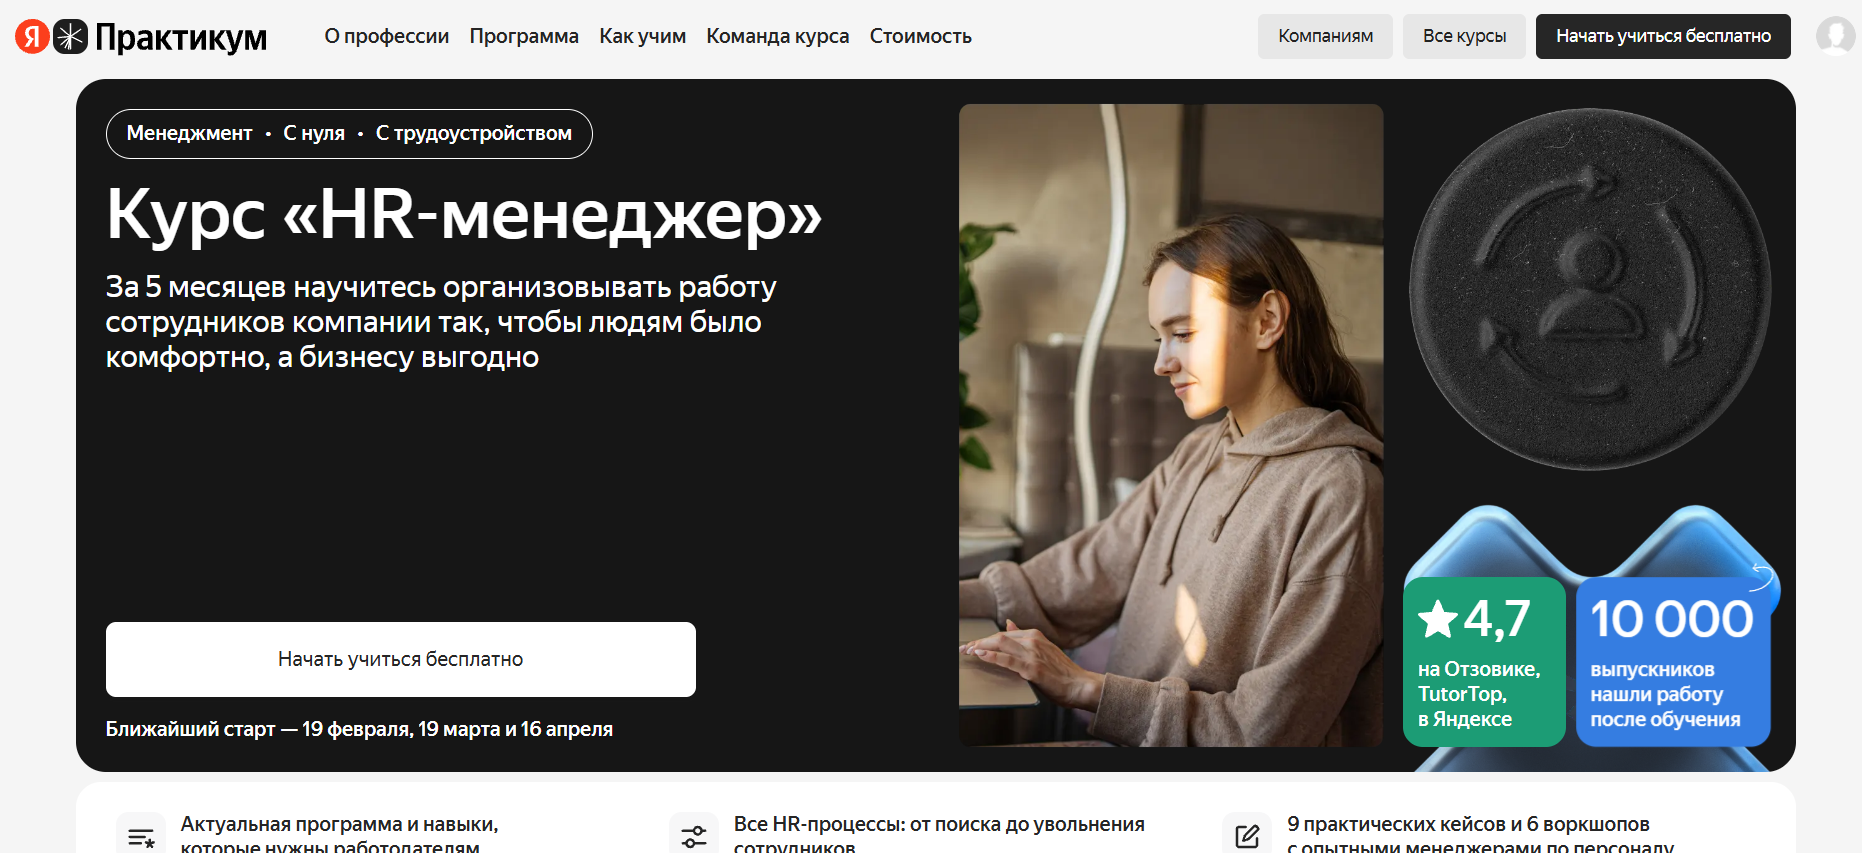Click the sliders icon near "Все HR-процессы"
This screenshot has width=1862, height=853.
[x=694, y=836]
